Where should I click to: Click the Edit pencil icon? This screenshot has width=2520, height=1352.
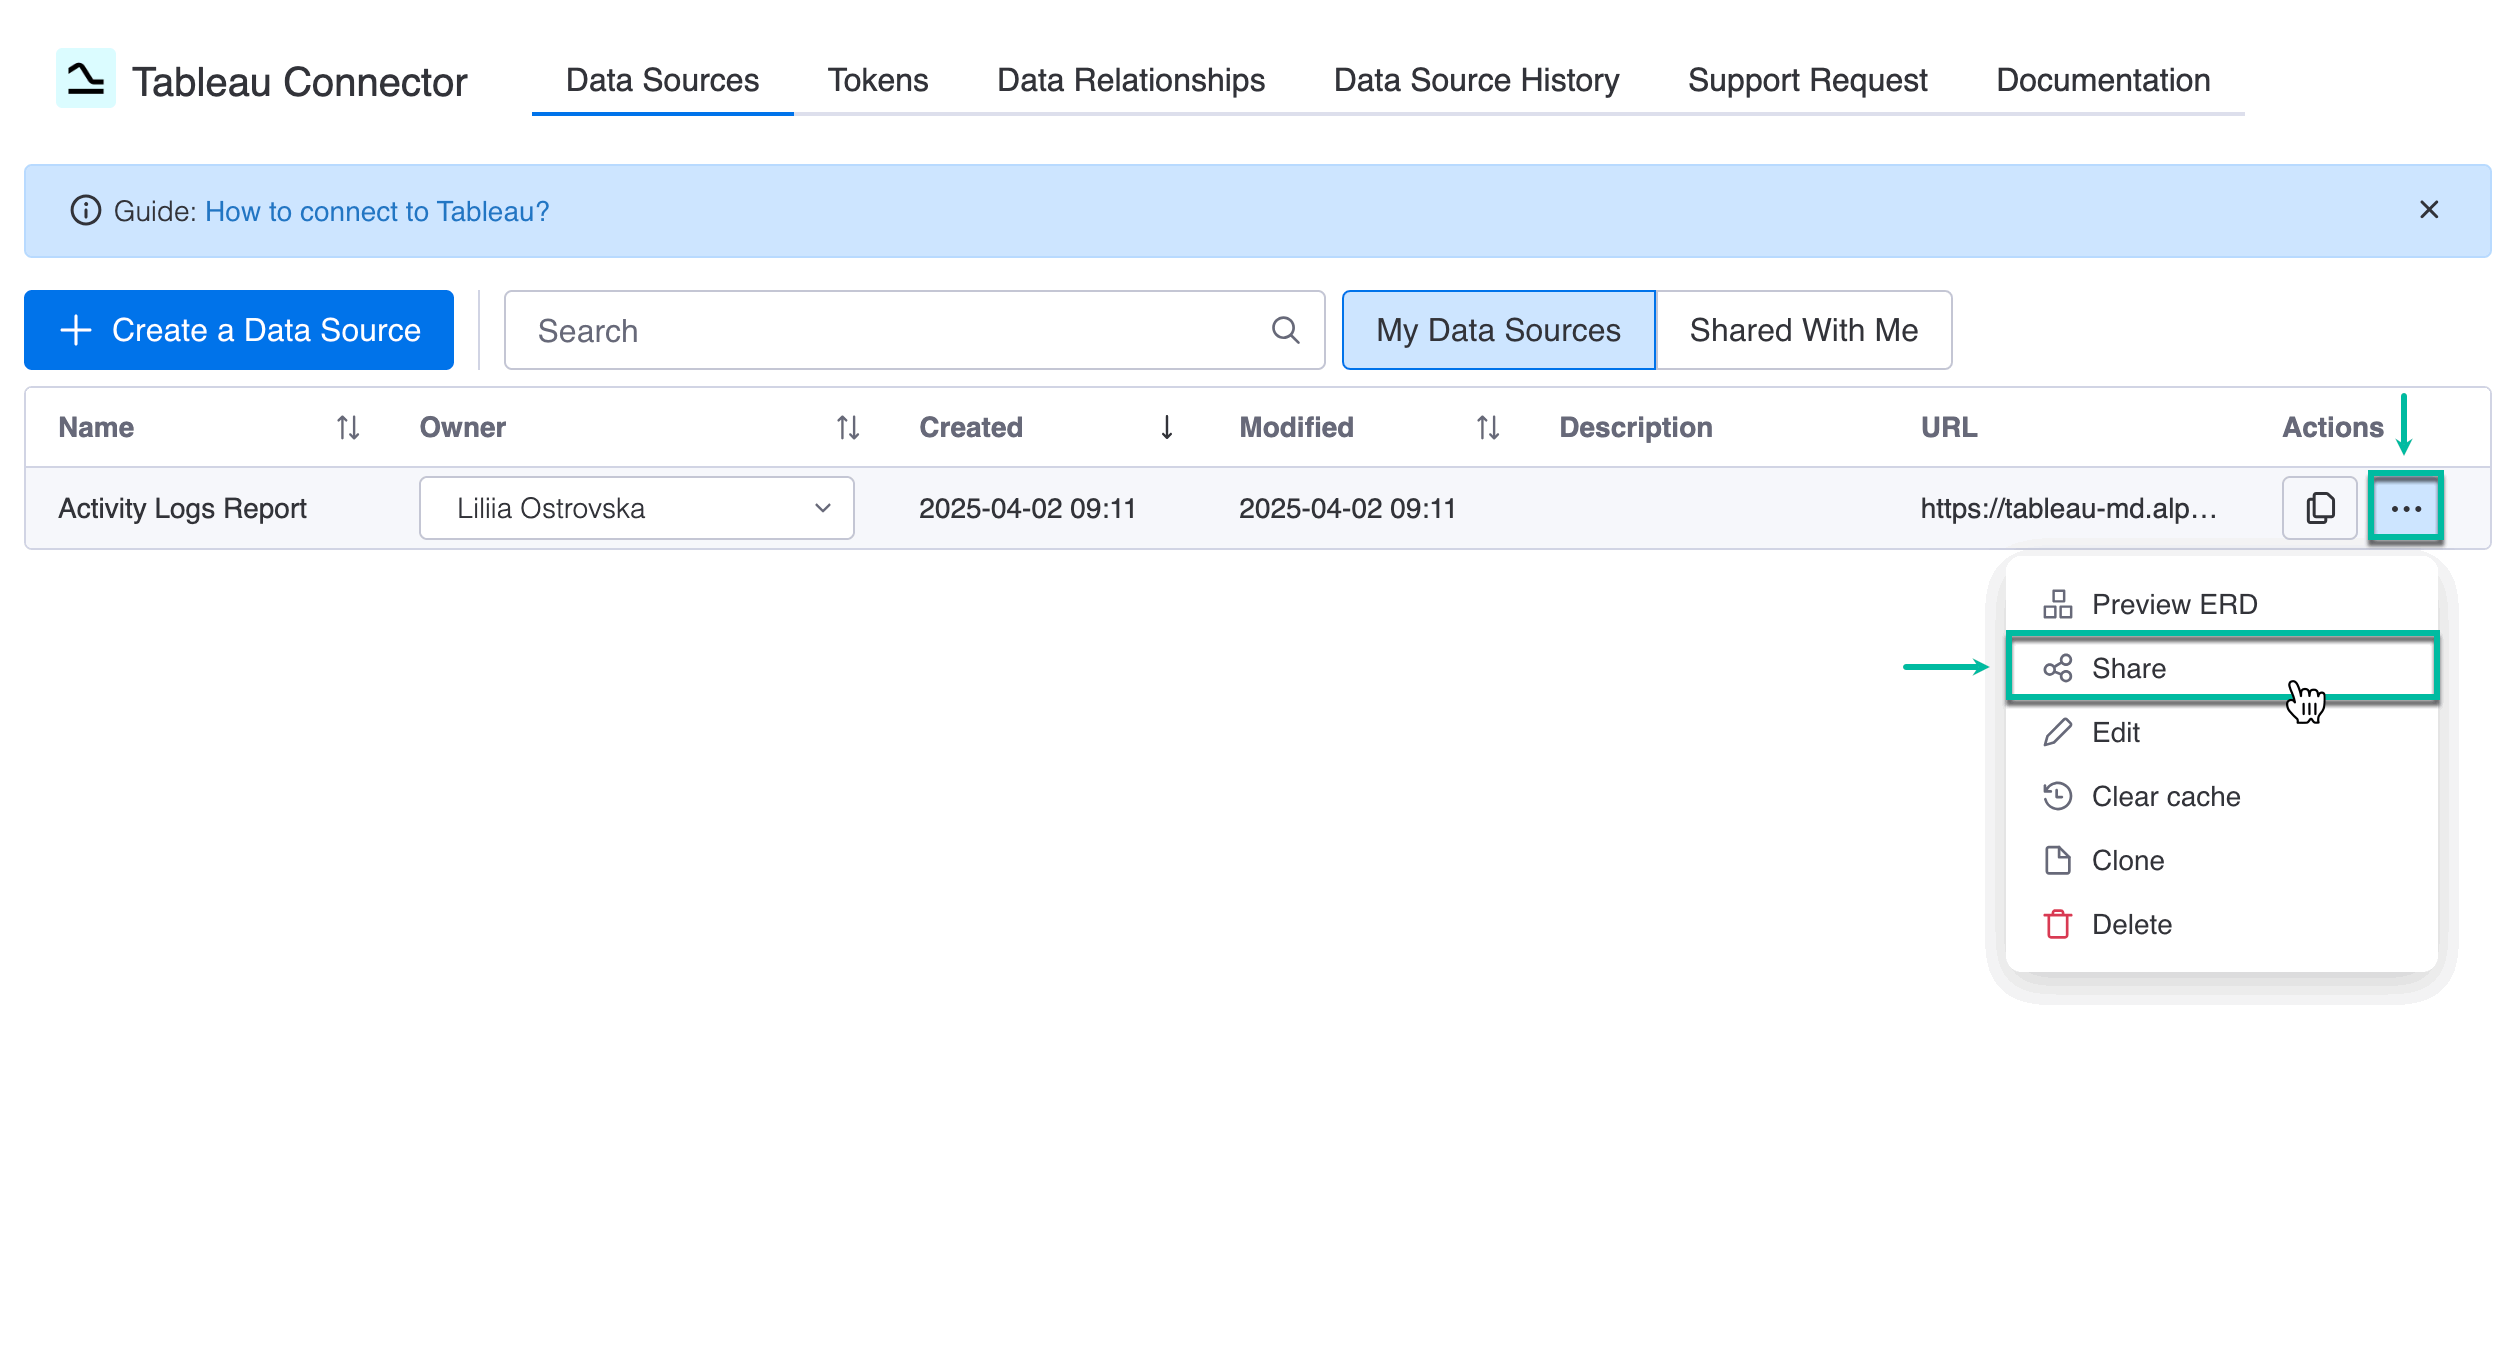(2057, 732)
